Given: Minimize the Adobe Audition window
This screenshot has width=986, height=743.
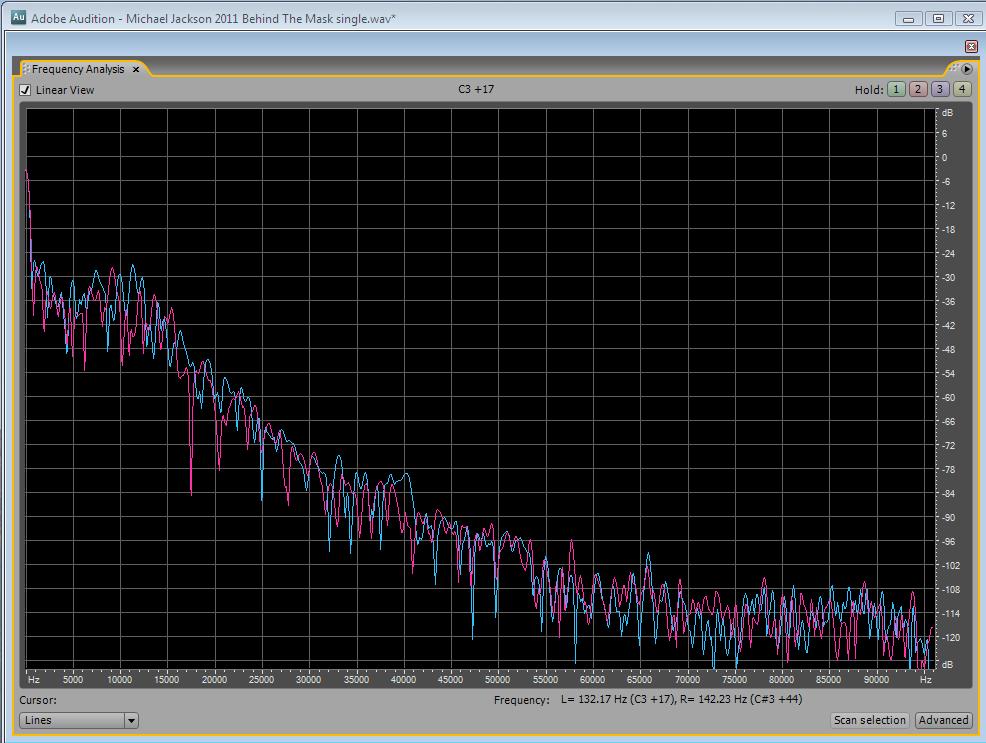Looking at the screenshot, I should [908, 18].
